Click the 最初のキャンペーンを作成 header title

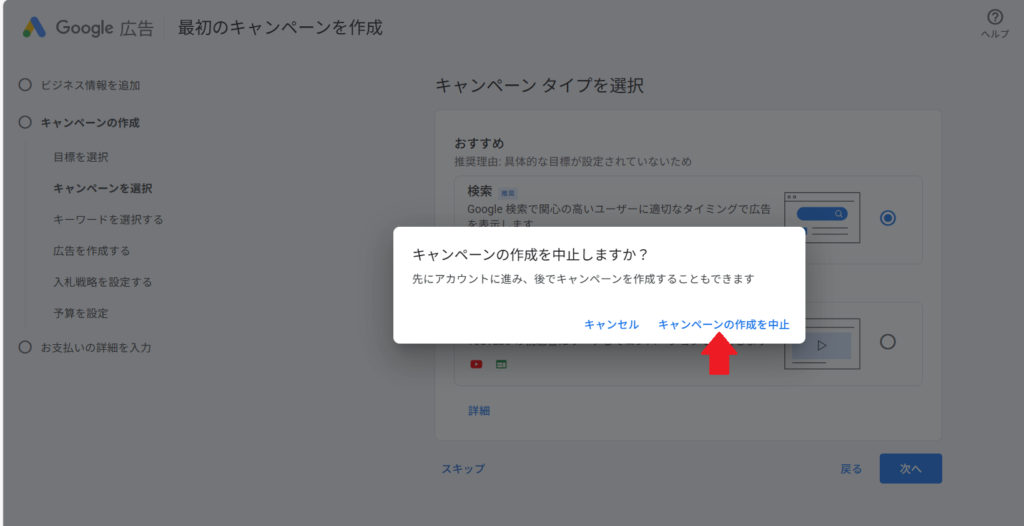point(280,28)
